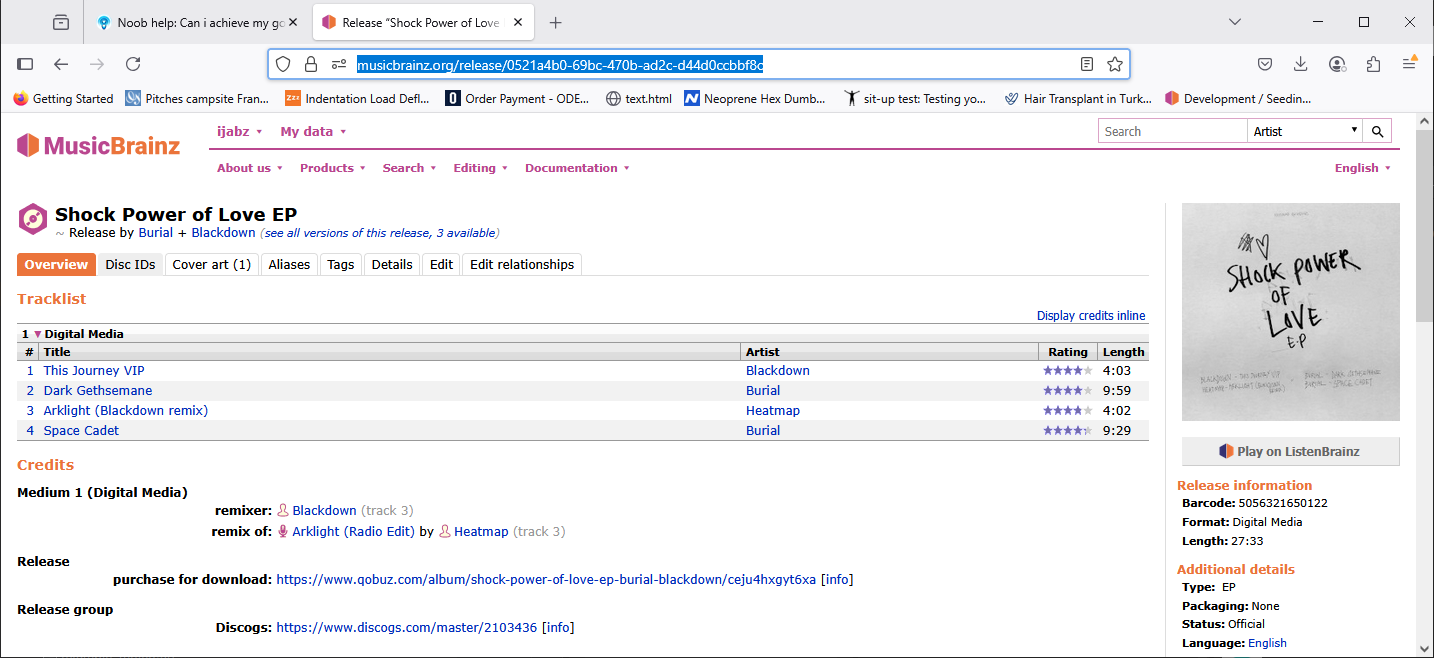Collapse the Digital Media medium triangle
This screenshot has height=658, width=1434.
38,334
